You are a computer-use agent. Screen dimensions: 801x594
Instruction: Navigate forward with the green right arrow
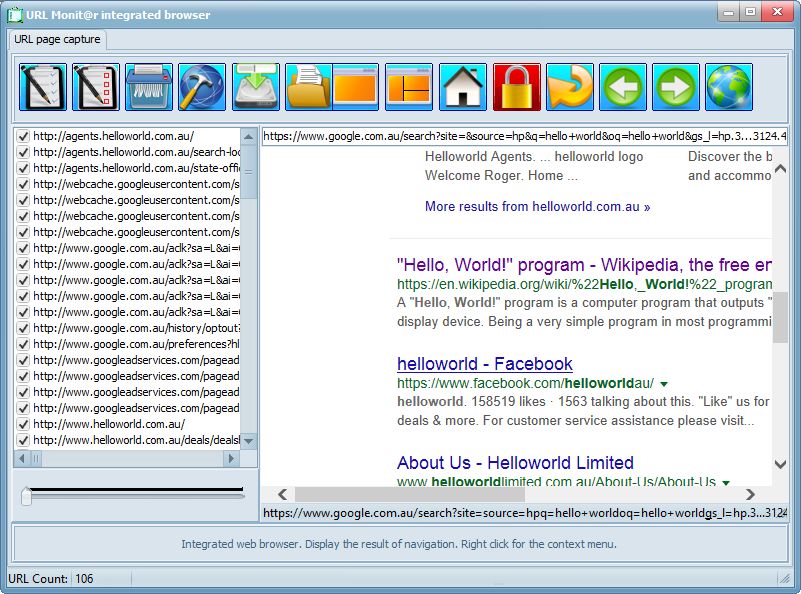click(x=676, y=87)
